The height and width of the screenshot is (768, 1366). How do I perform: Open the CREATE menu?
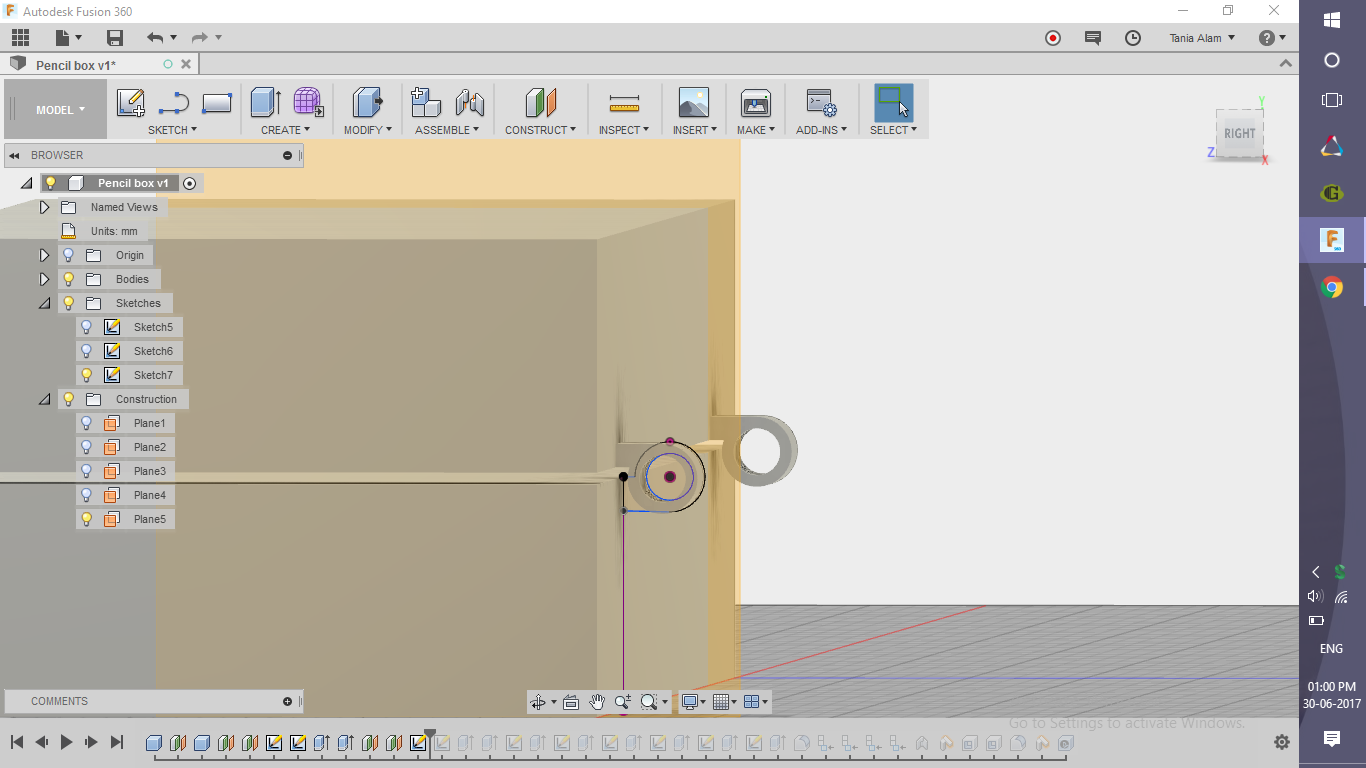pyautogui.click(x=286, y=130)
